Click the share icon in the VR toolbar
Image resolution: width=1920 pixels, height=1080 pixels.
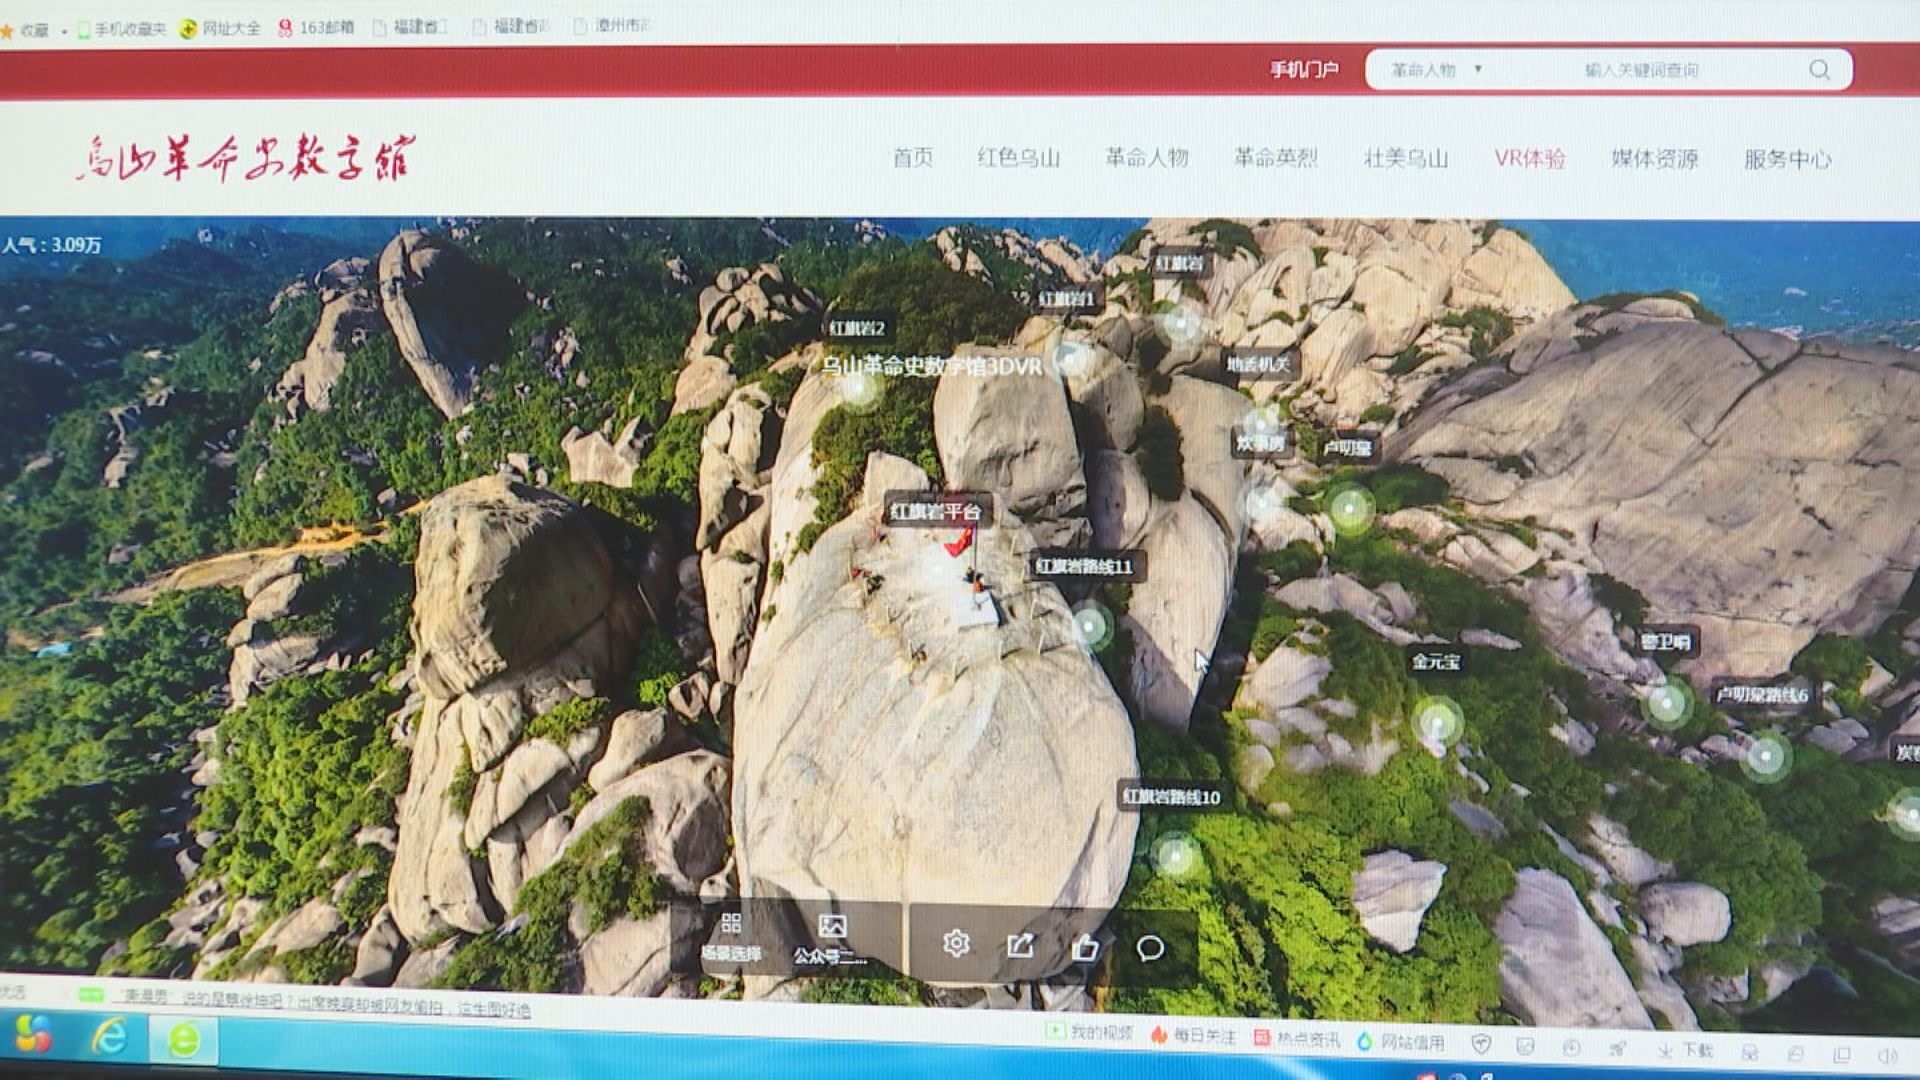point(1020,945)
